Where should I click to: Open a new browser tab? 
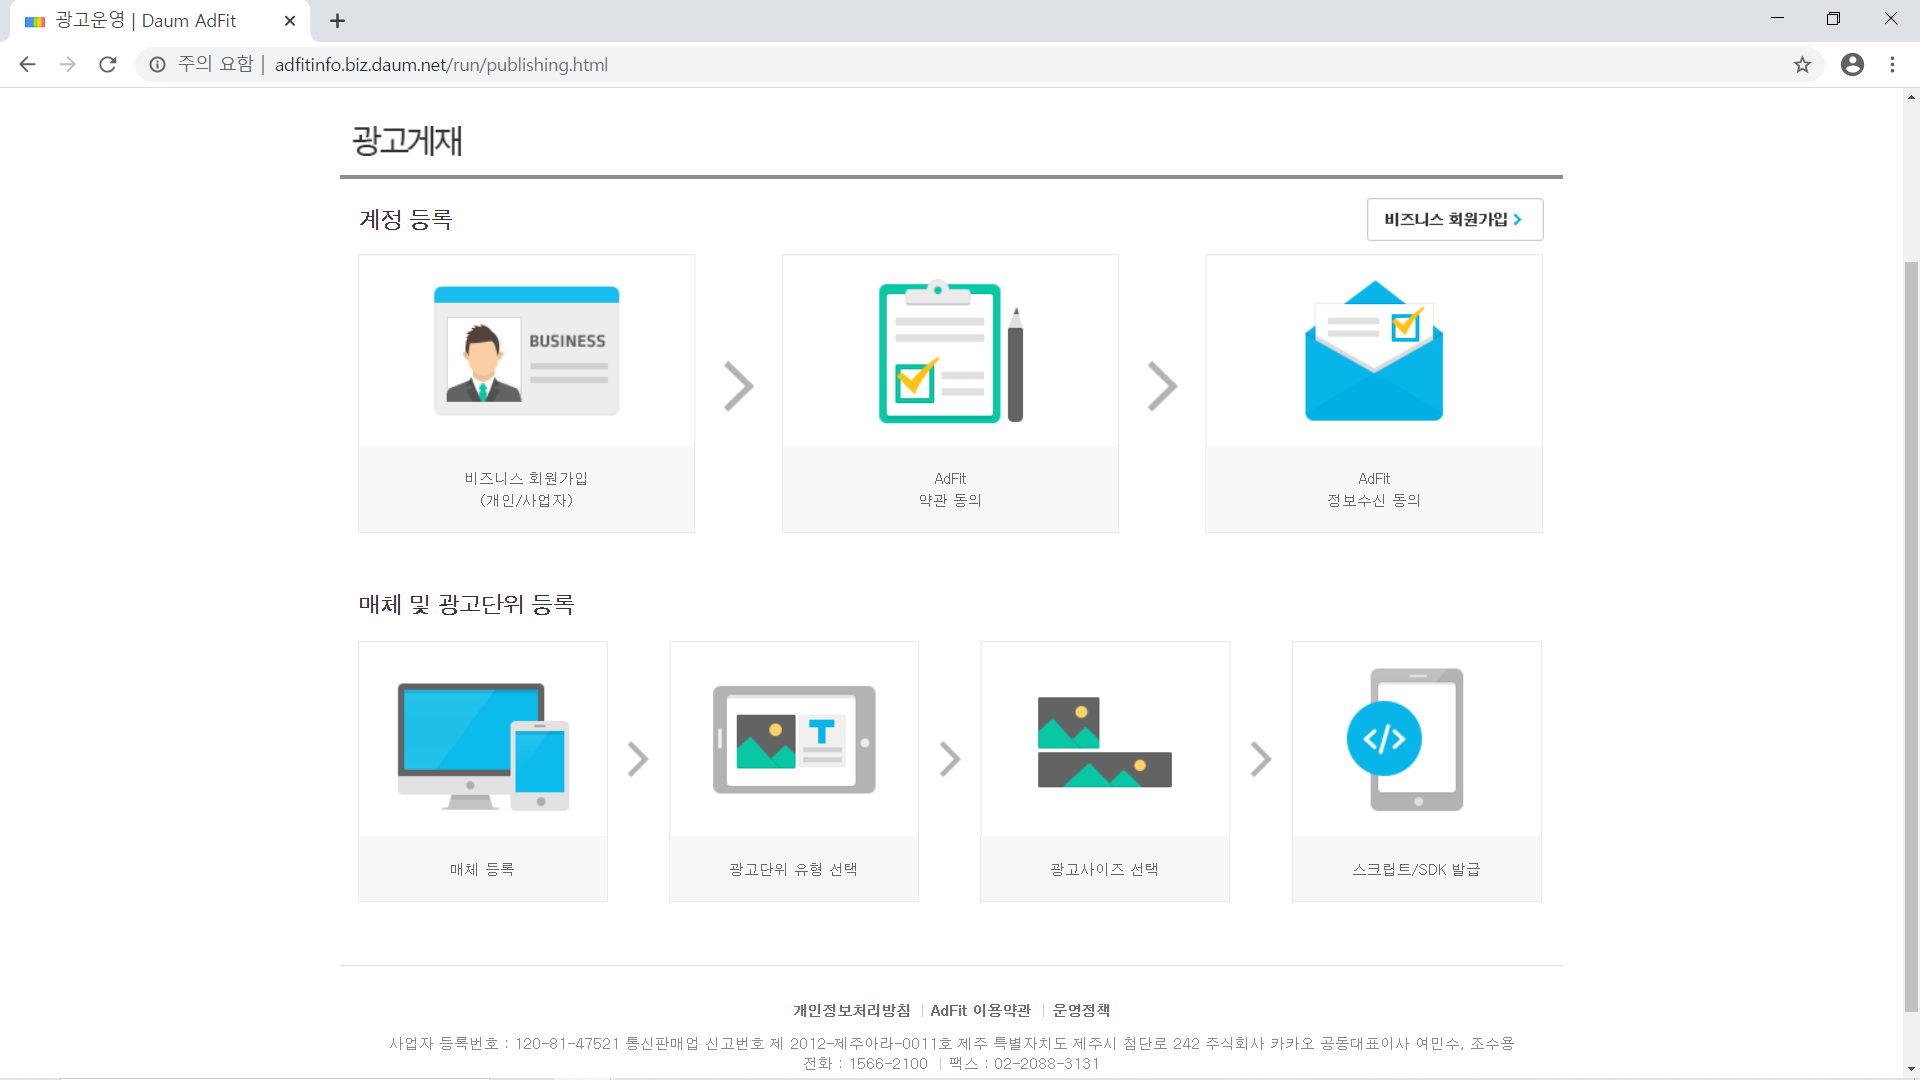(x=338, y=21)
